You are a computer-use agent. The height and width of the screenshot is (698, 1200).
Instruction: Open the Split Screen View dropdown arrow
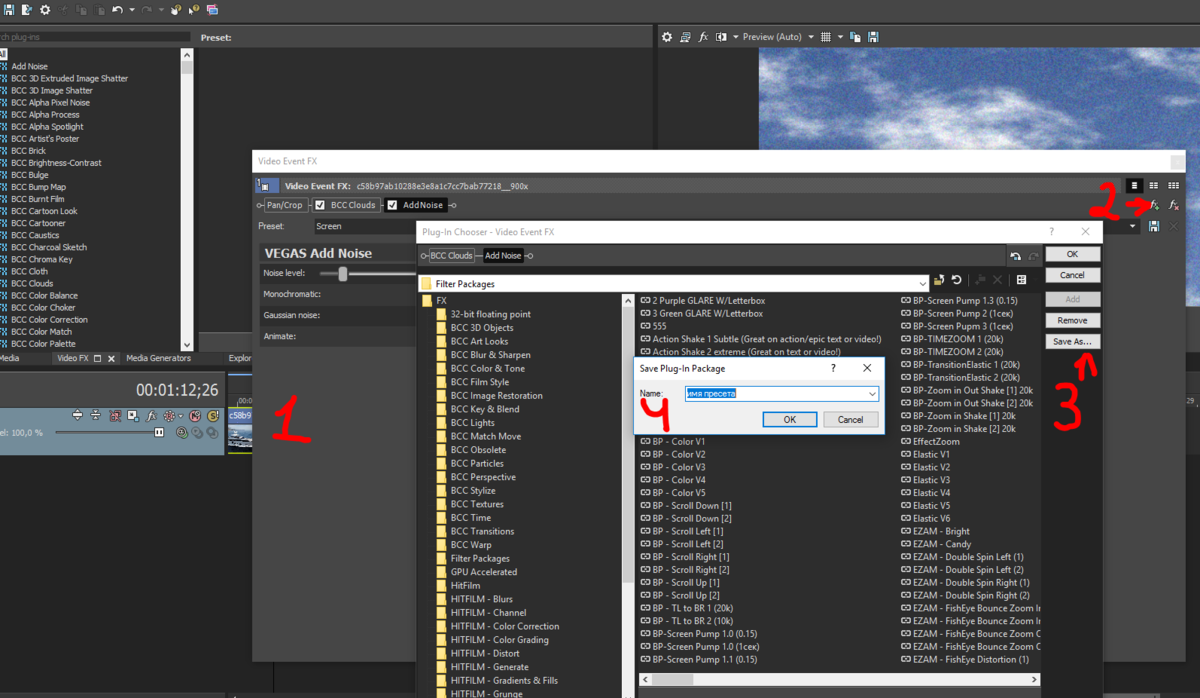pyautogui.click(x=735, y=37)
